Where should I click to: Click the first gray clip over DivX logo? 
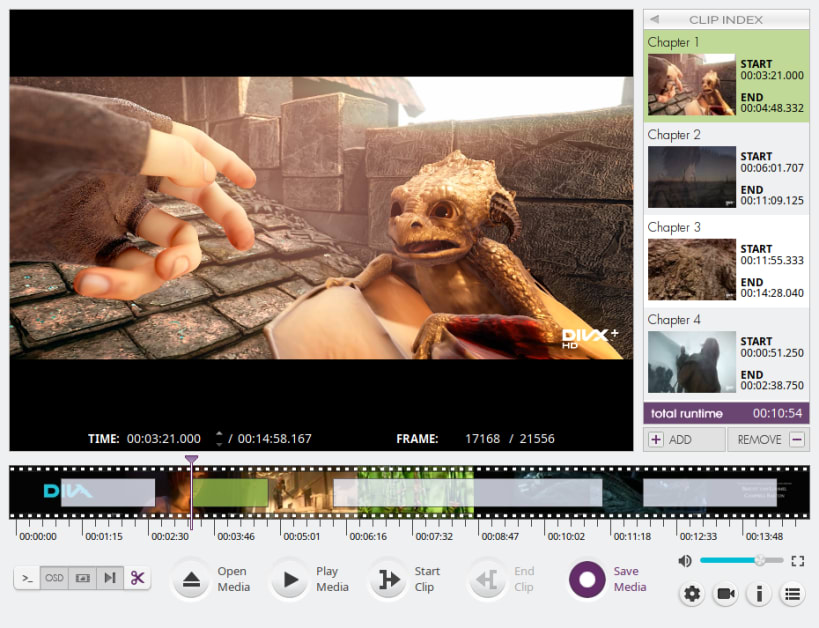coord(108,493)
